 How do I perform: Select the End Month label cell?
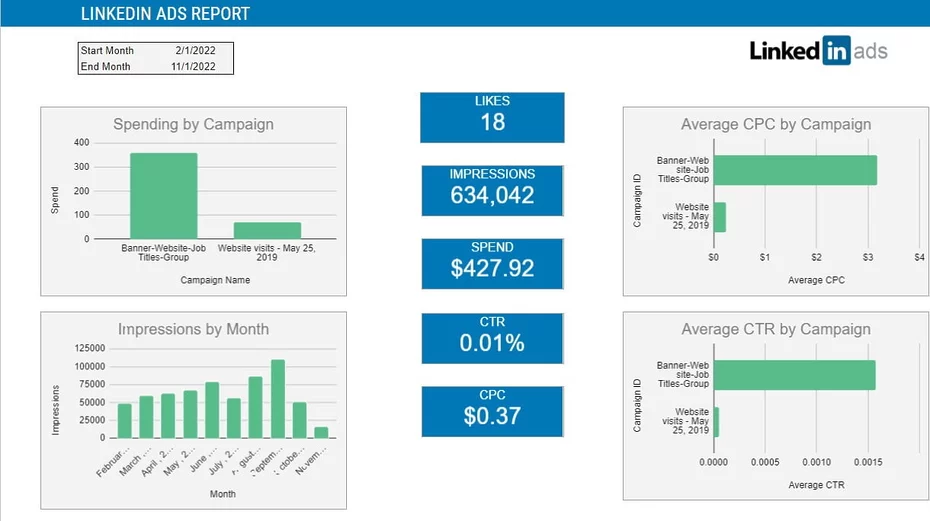[106, 66]
